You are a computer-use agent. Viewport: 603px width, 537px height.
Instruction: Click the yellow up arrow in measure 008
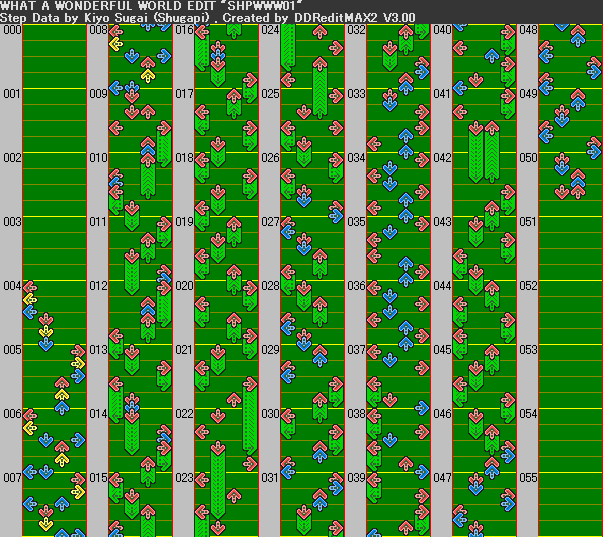click(148, 76)
